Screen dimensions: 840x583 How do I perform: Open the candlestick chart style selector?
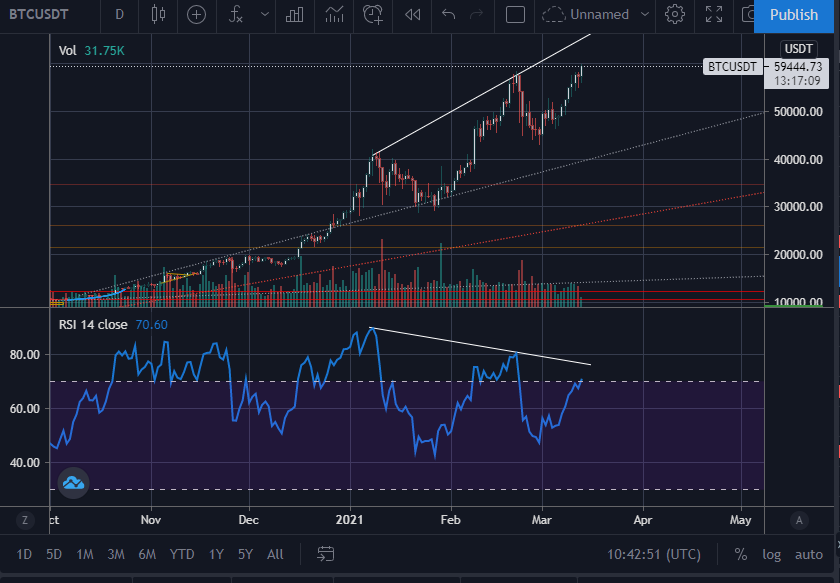pyautogui.click(x=158, y=14)
